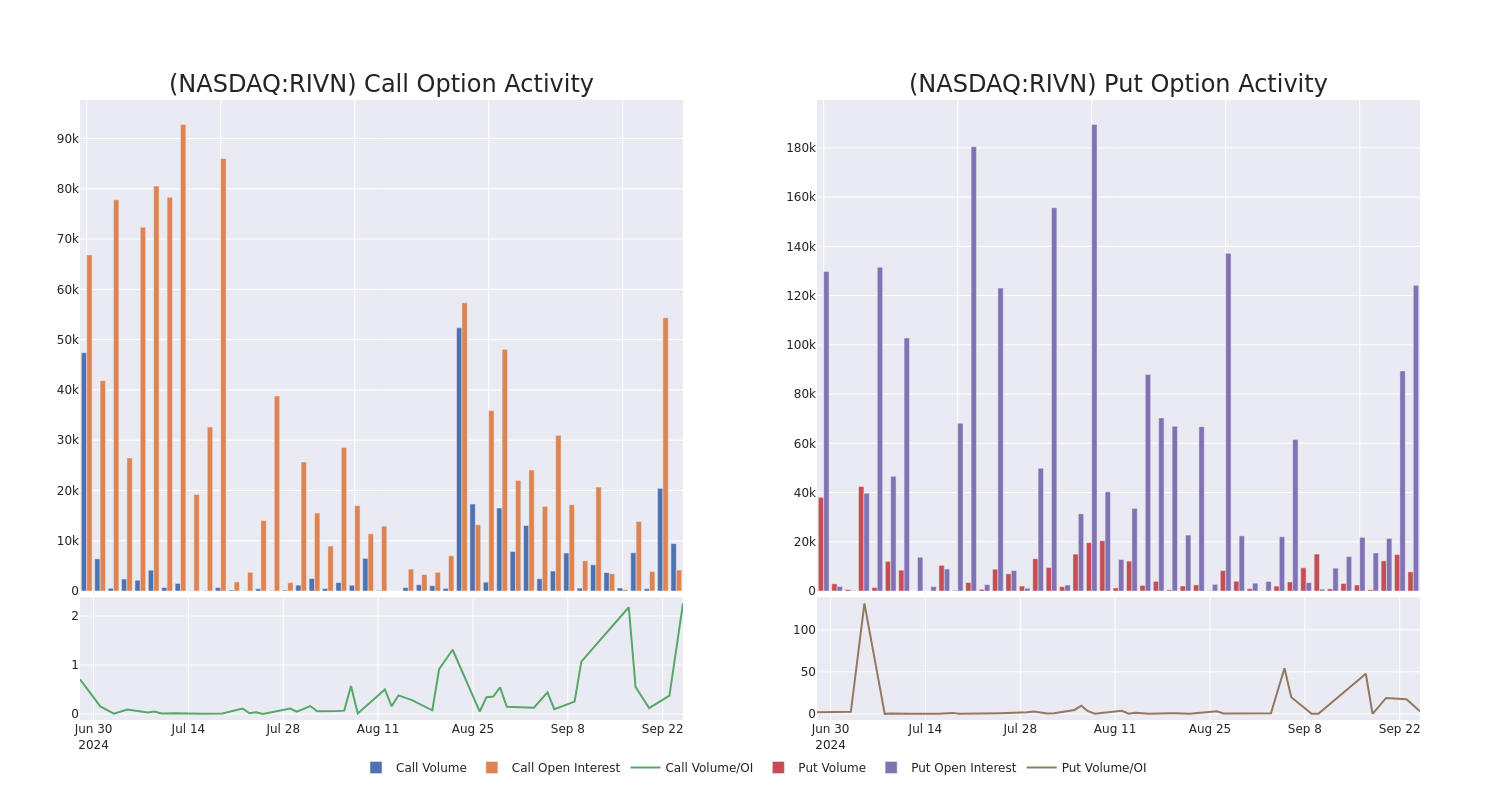This screenshot has height=800, width=1500.
Task: Click the Sep 22 label under call chart
Action: click(662, 729)
